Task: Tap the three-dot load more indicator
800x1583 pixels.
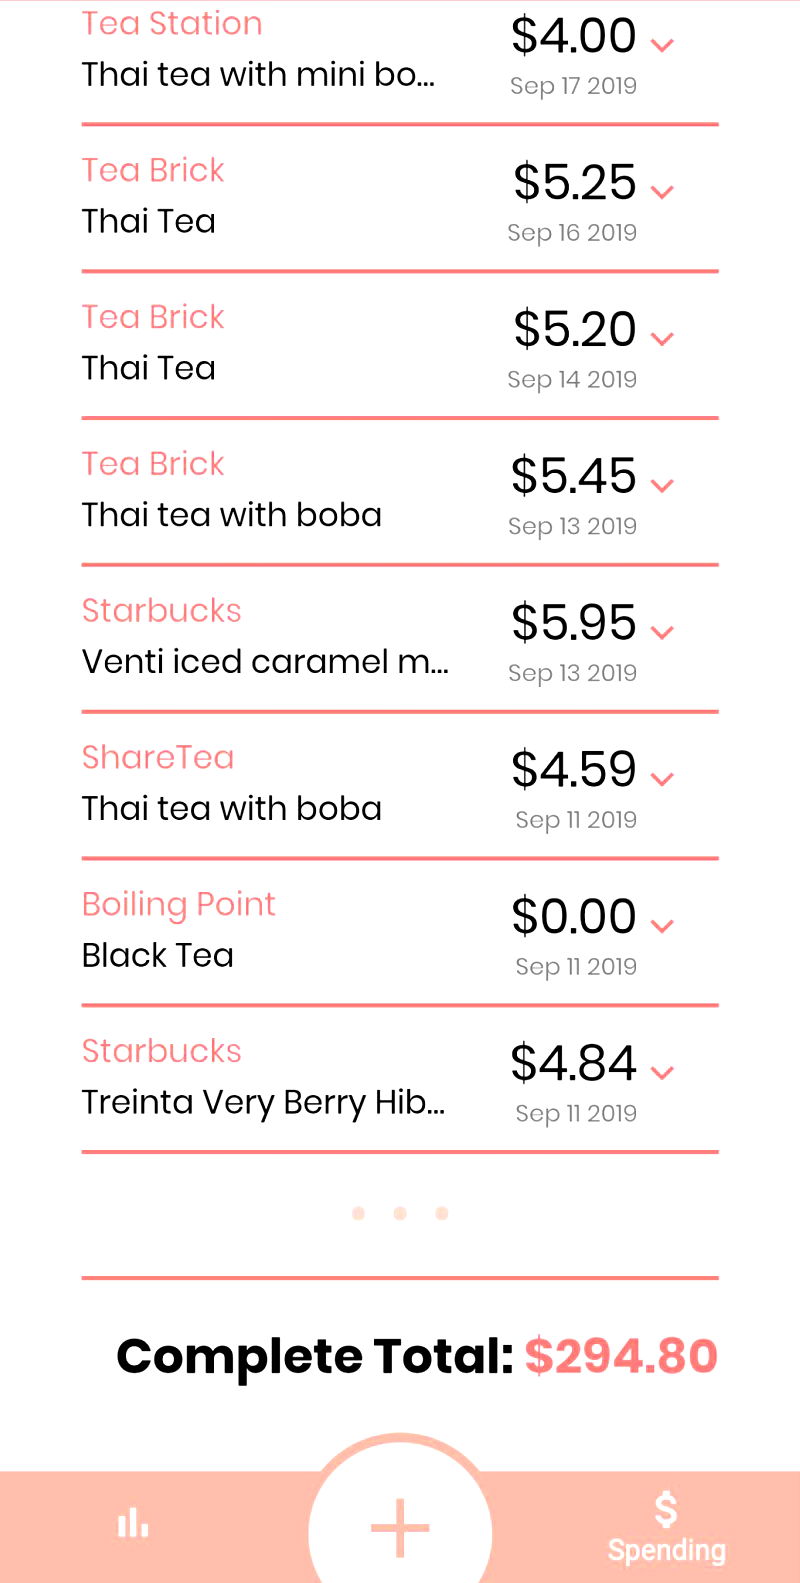Action: click(x=400, y=1213)
